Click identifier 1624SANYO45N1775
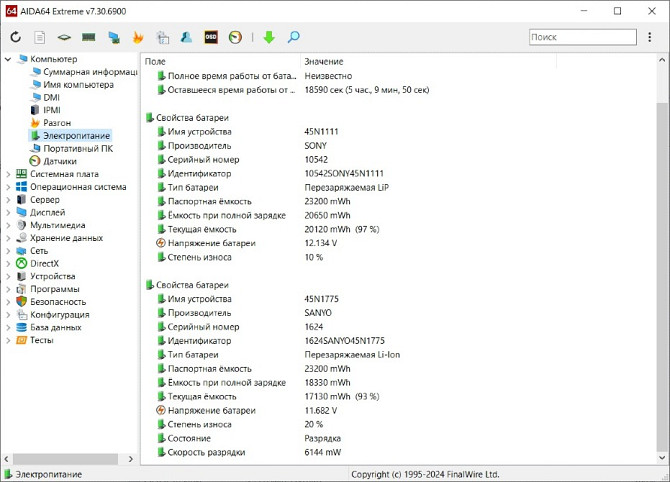 pos(344,341)
